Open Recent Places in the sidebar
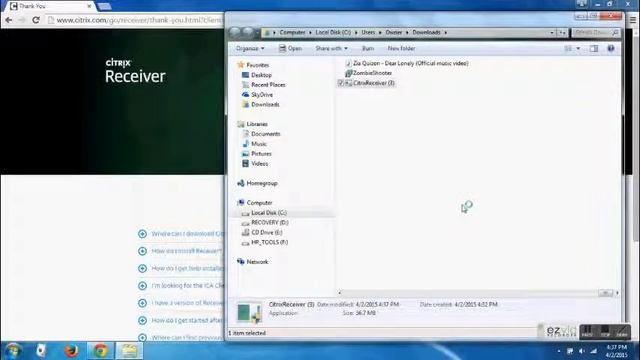 pyautogui.click(x=268, y=85)
